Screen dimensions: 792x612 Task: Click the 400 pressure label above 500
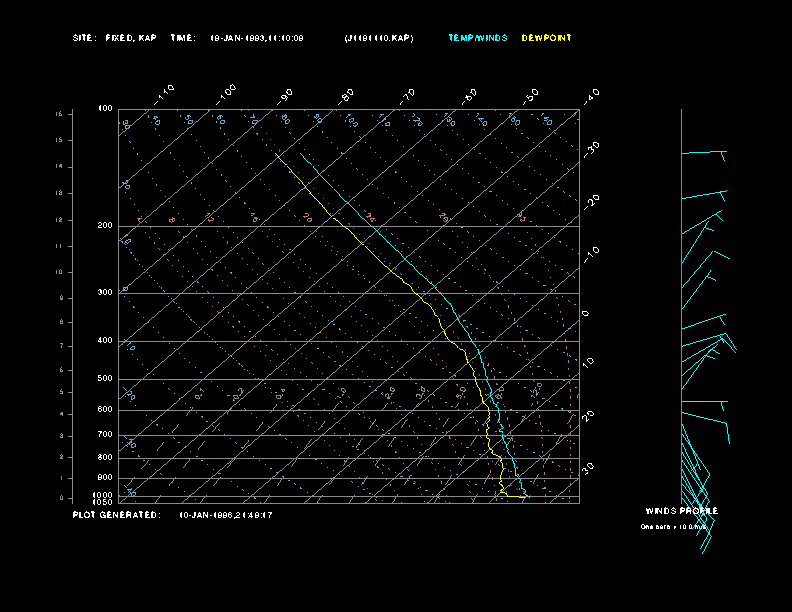[105, 341]
